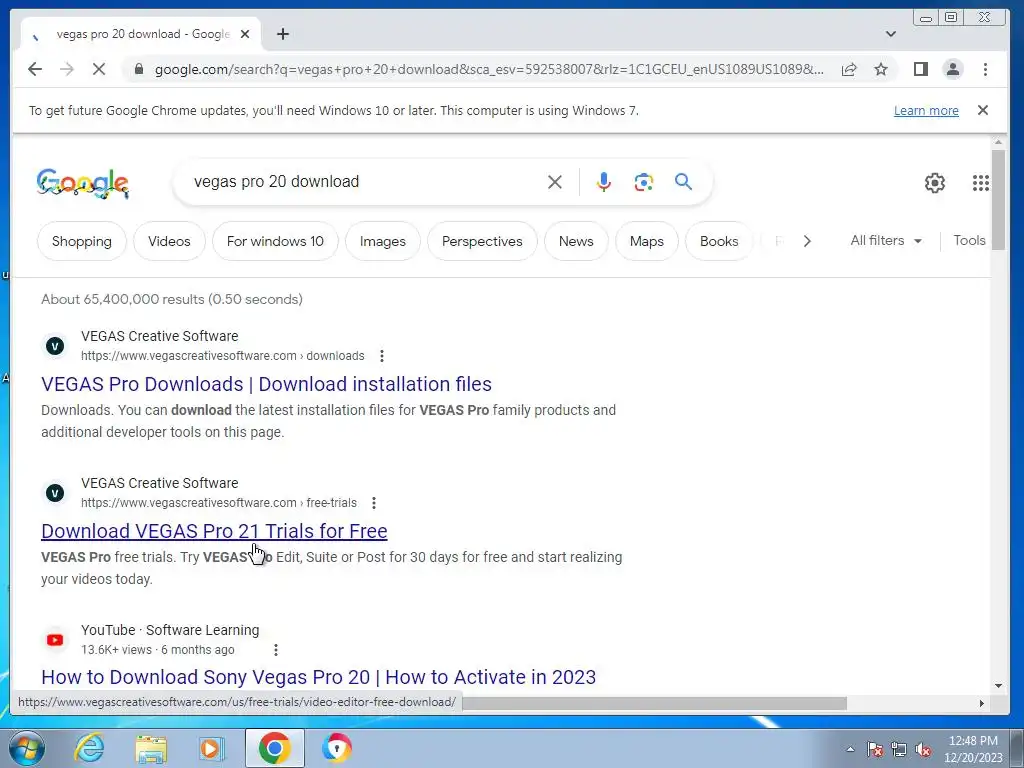Open the Windows Start menu

(x=27, y=748)
